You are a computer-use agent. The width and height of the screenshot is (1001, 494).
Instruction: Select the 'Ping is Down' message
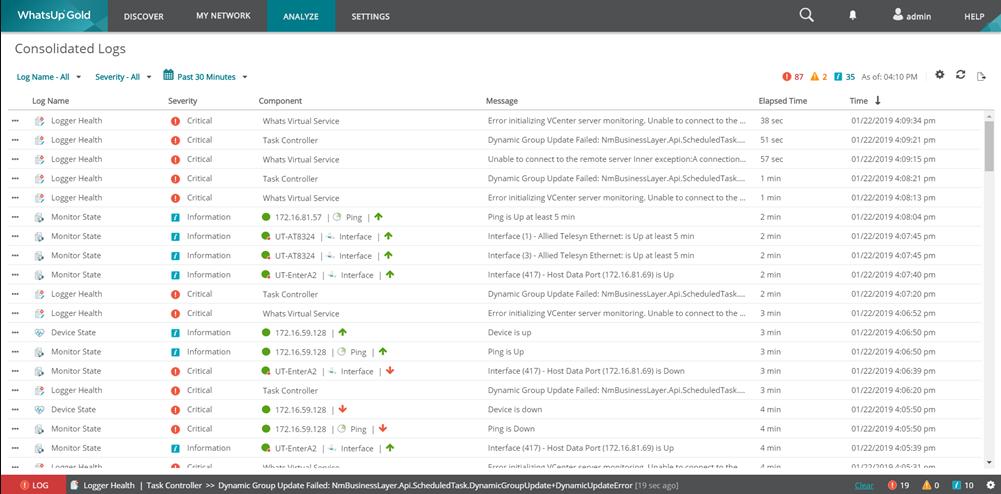(511, 429)
